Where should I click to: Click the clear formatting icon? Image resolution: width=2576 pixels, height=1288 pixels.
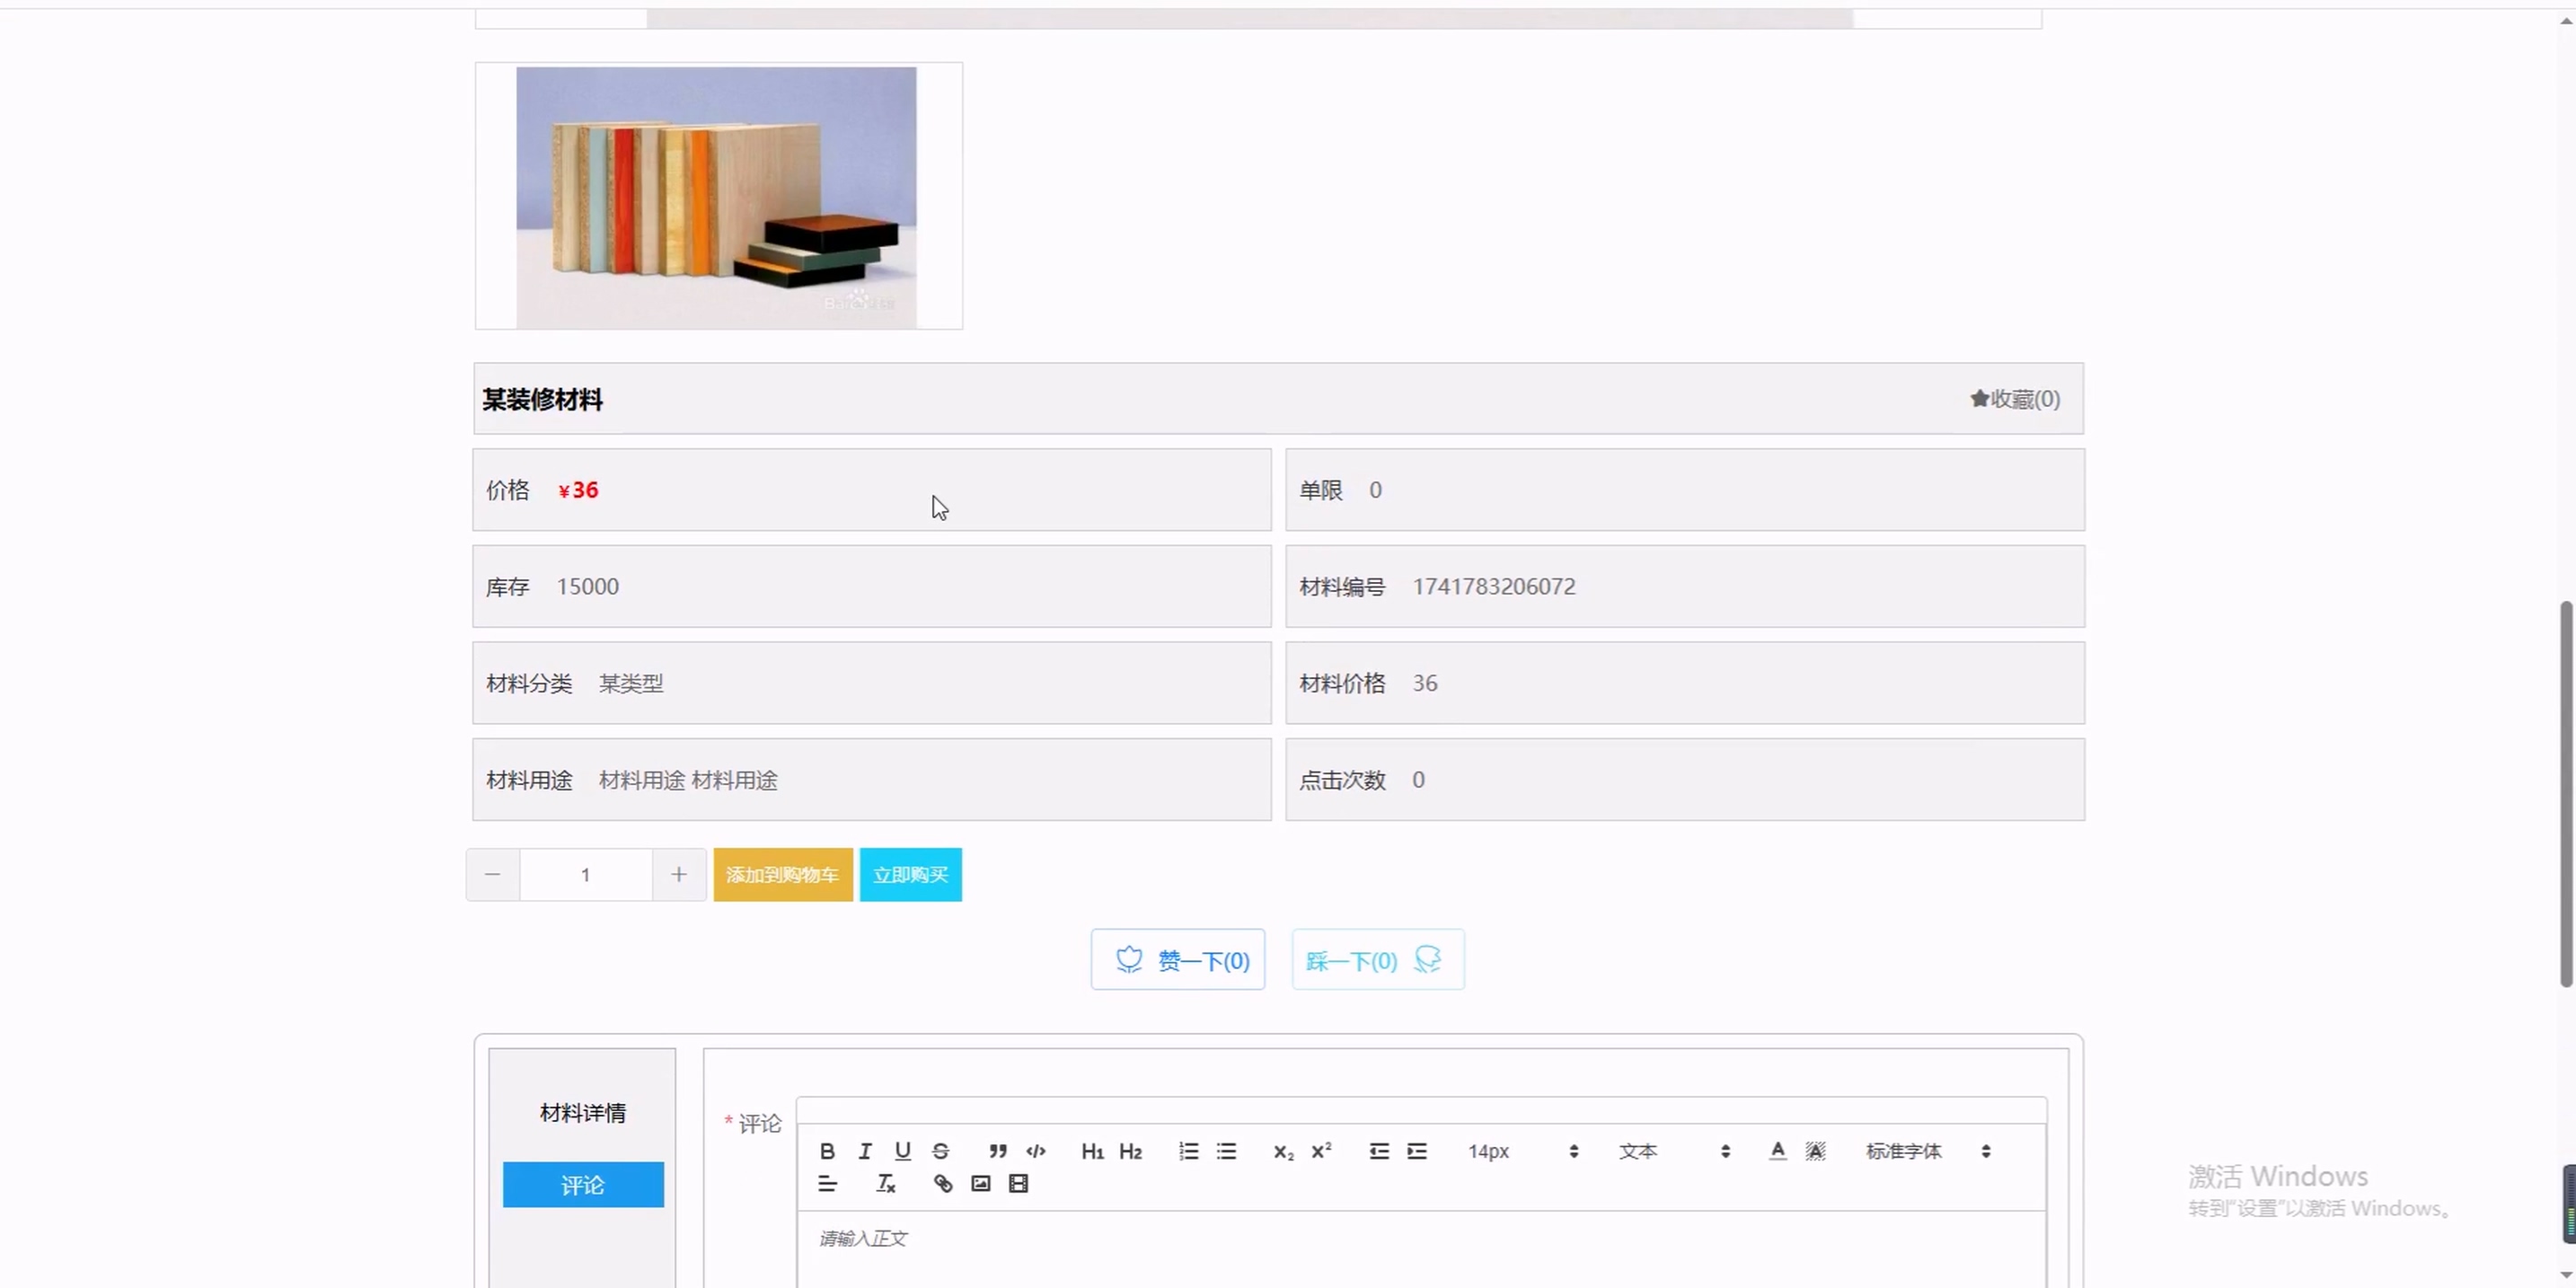pyautogui.click(x=886, y=1184)
